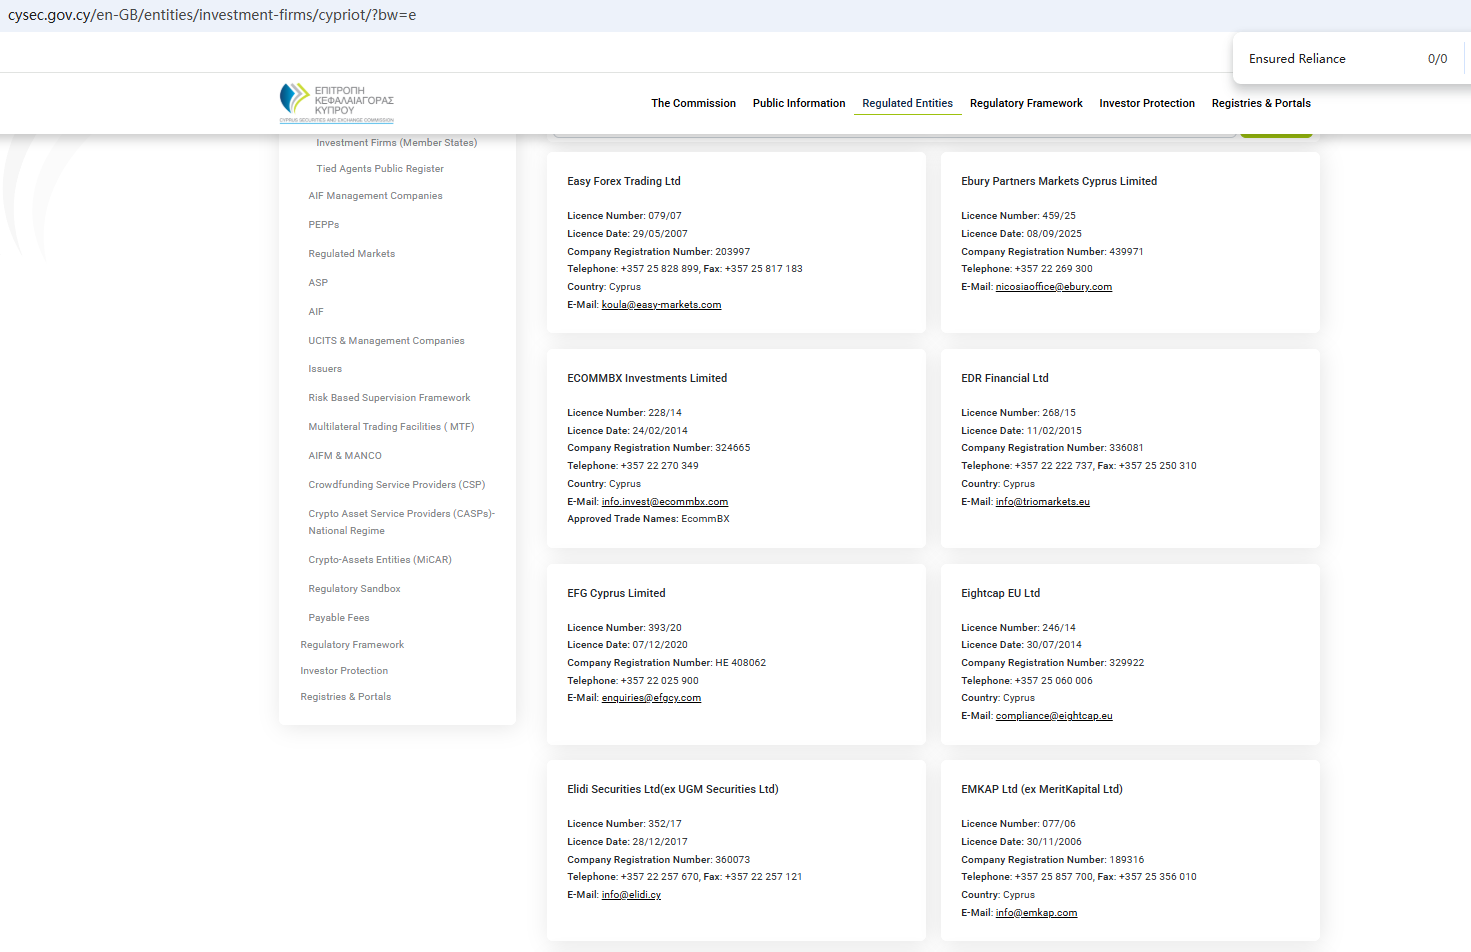This screenshot has height=952, width=1471.
Task: Open The Commission menu
Action: [693, 103]
